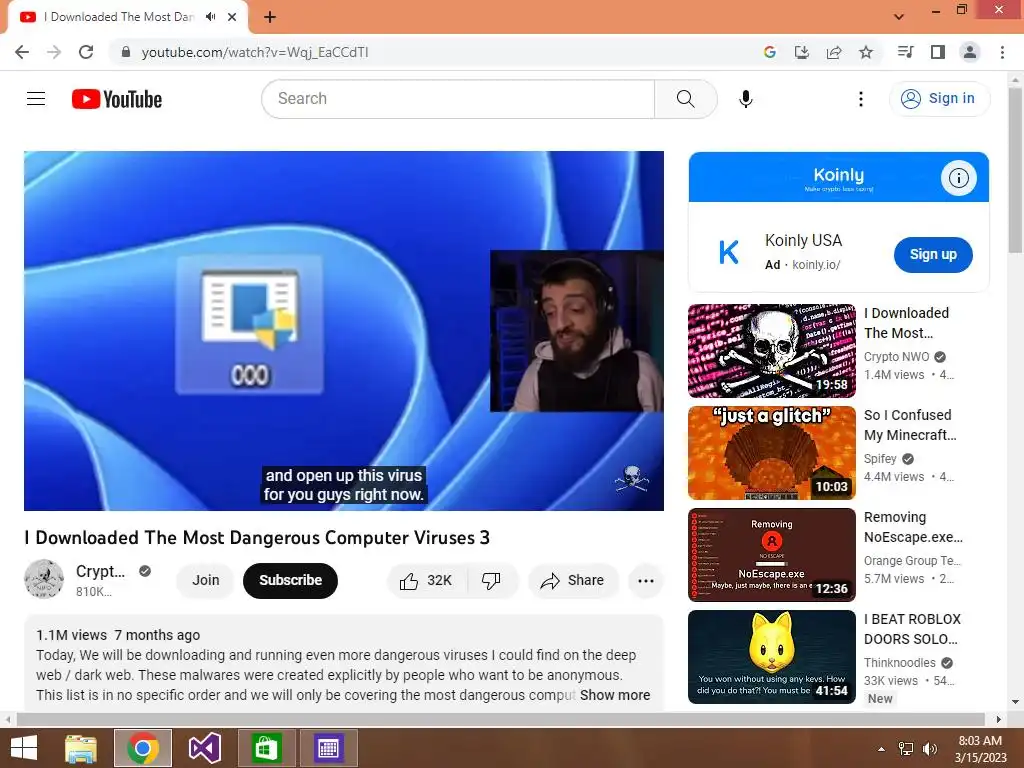Open Spifey channel name
The height and width of the screenshot is (768, 1024).
(x=880, y=458)
